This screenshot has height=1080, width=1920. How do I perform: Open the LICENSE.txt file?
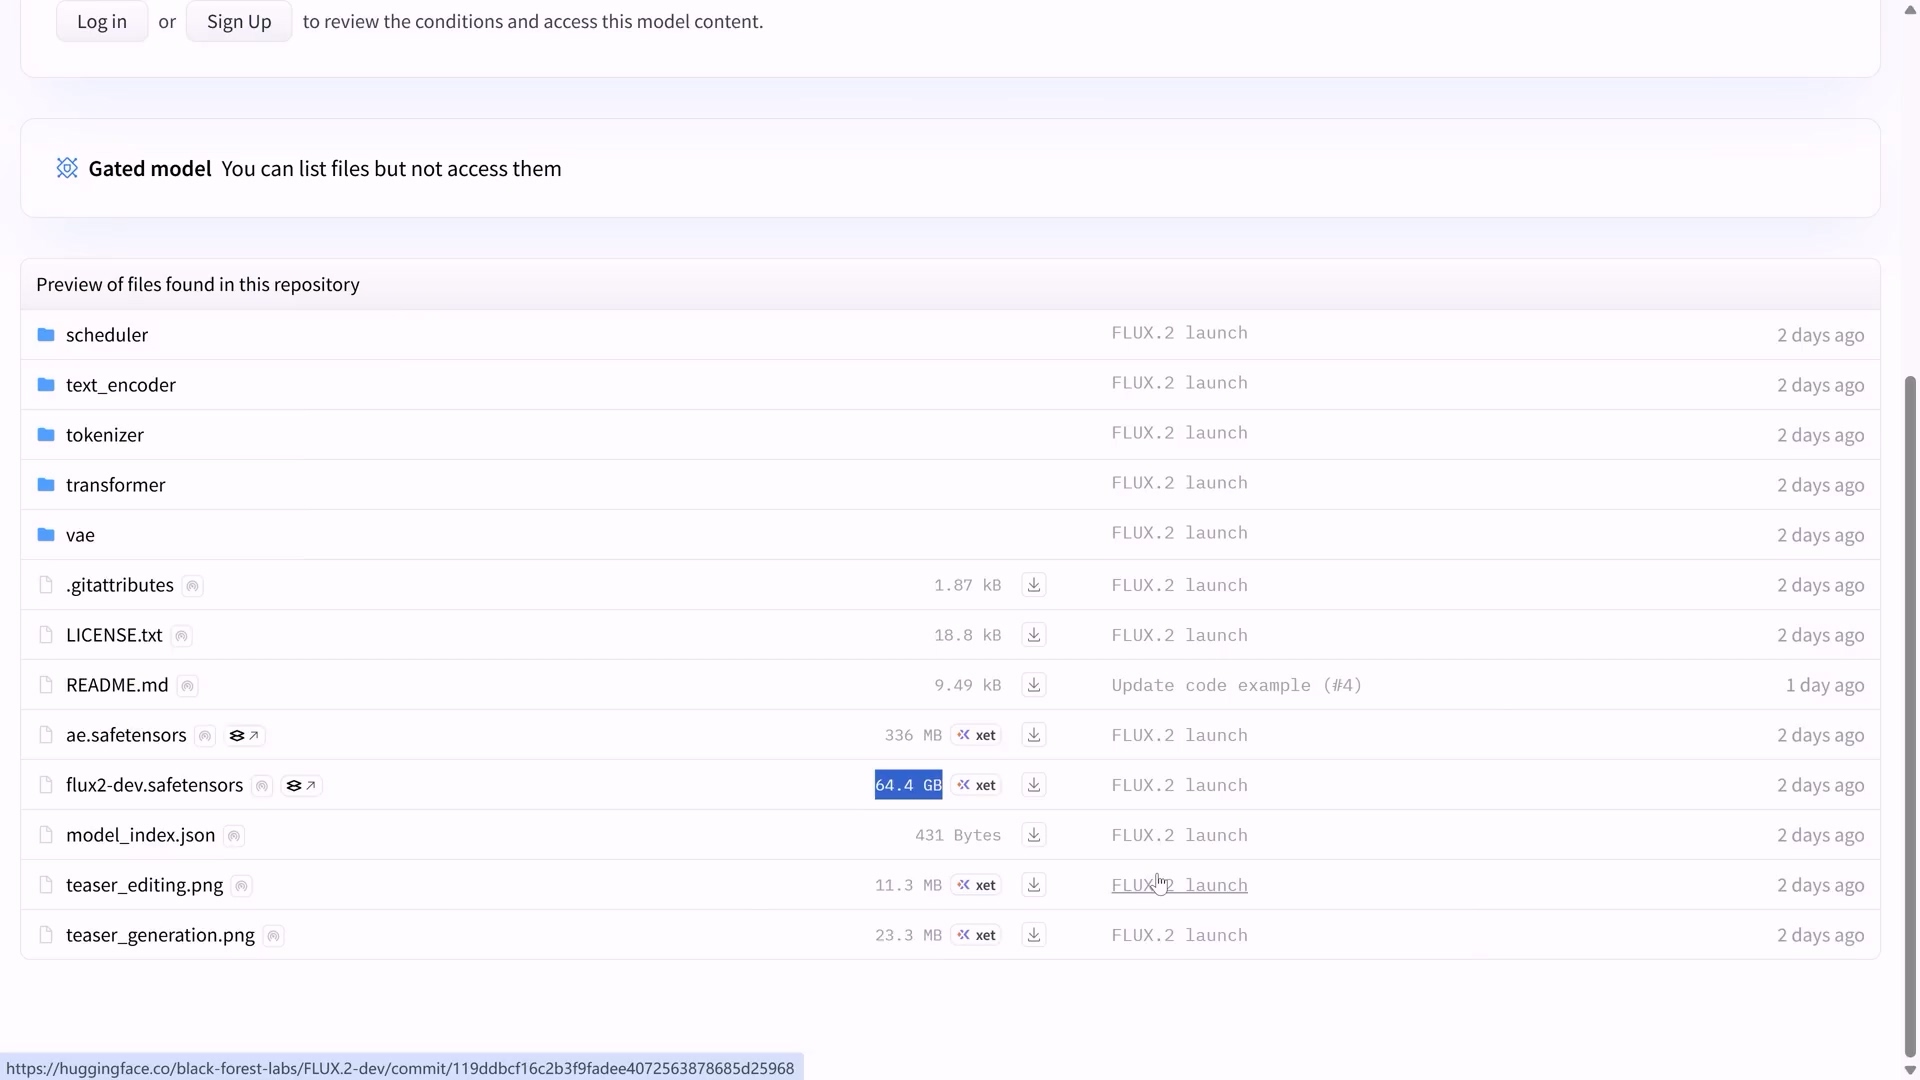(114, 635)
